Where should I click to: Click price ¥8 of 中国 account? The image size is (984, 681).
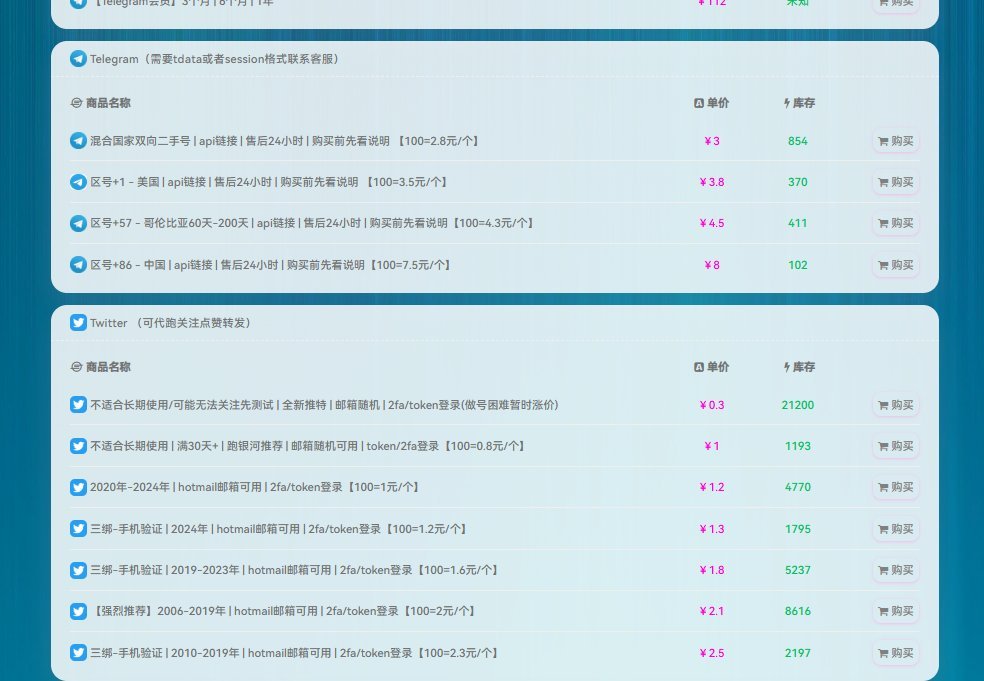712,265
